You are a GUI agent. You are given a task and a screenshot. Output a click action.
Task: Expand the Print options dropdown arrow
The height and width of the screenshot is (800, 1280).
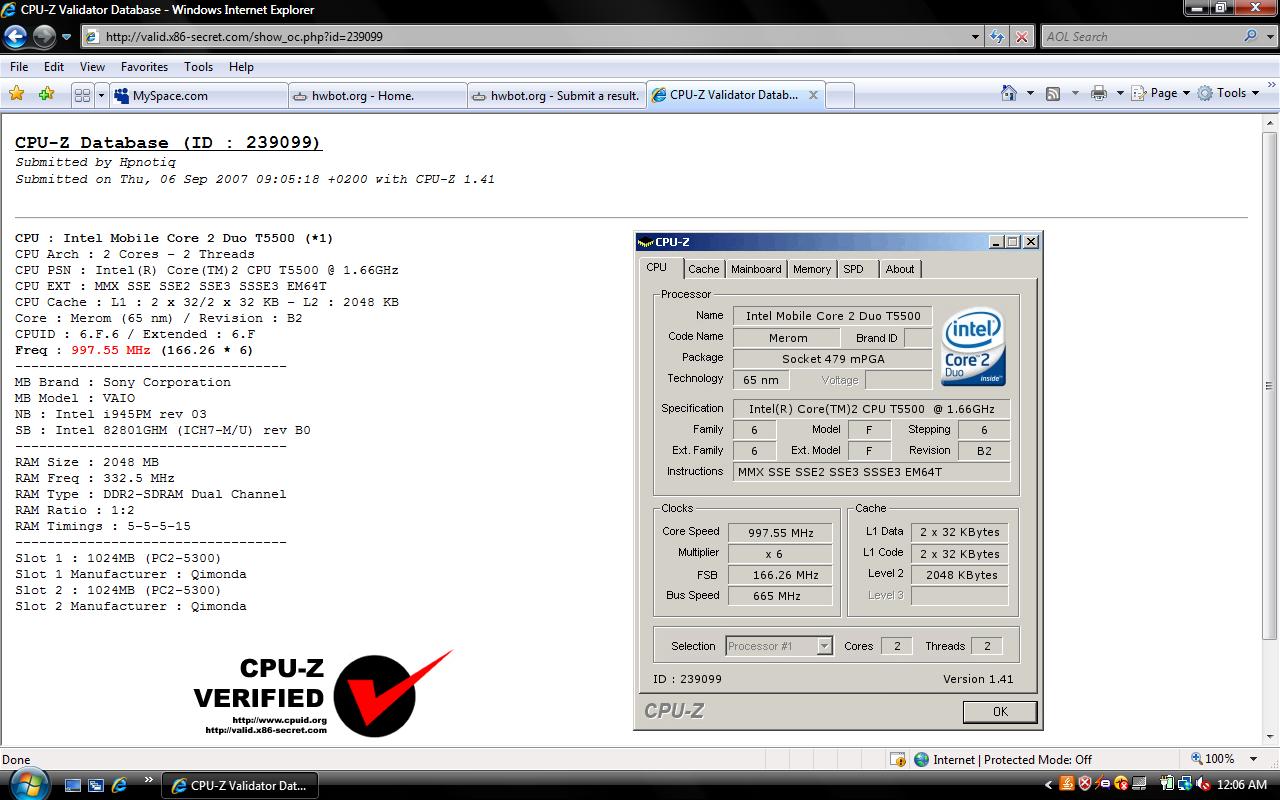(x=1119, y=93)
